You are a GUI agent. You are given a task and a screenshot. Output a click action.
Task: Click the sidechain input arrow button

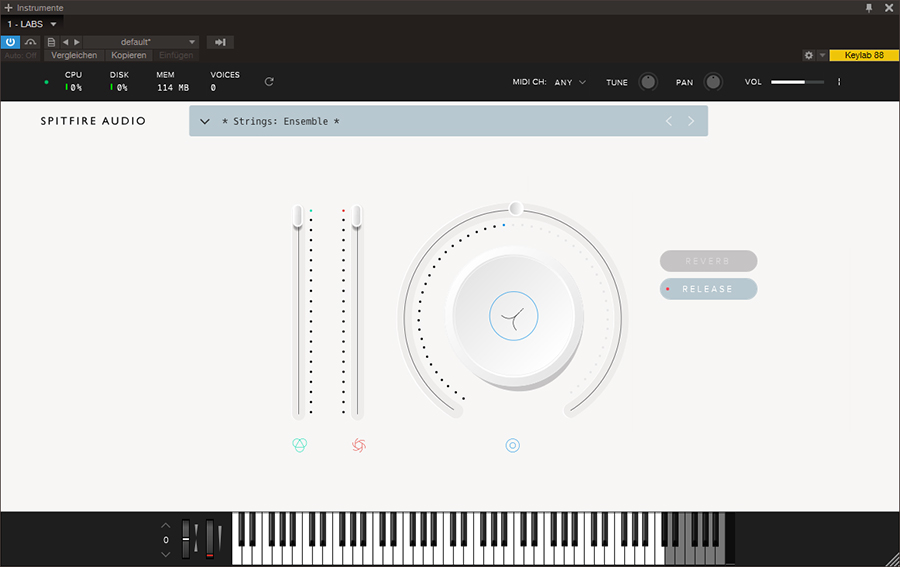click(220, 42)
